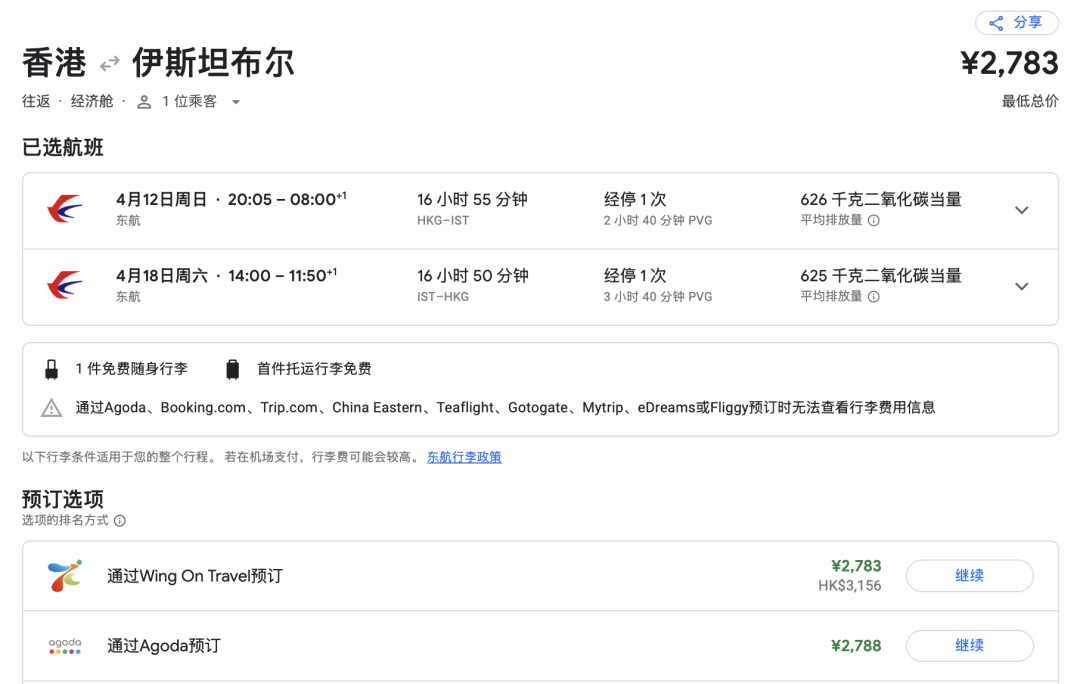The width and height of the screenshot is (1080, 684).
Task: Click the Wing On Travel logo
Action: coord(64,575)
